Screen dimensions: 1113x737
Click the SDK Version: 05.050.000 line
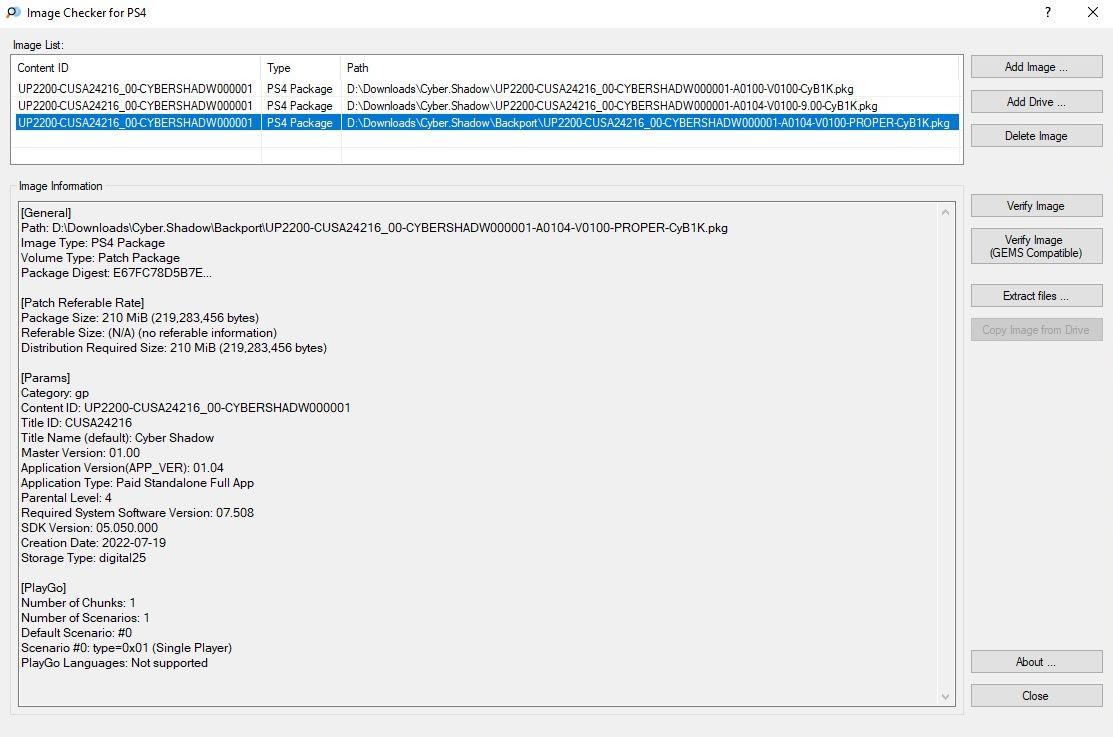click(x=89, y=528)
